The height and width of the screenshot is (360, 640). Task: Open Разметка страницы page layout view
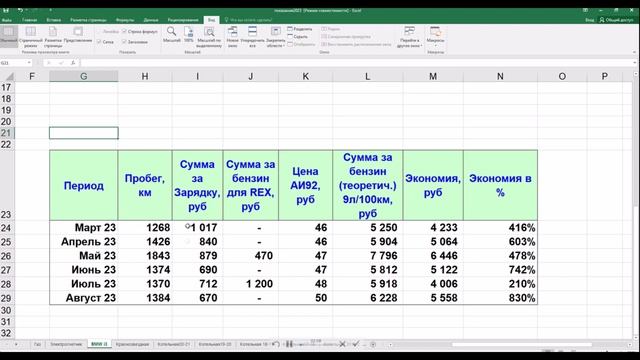[53, 36]
